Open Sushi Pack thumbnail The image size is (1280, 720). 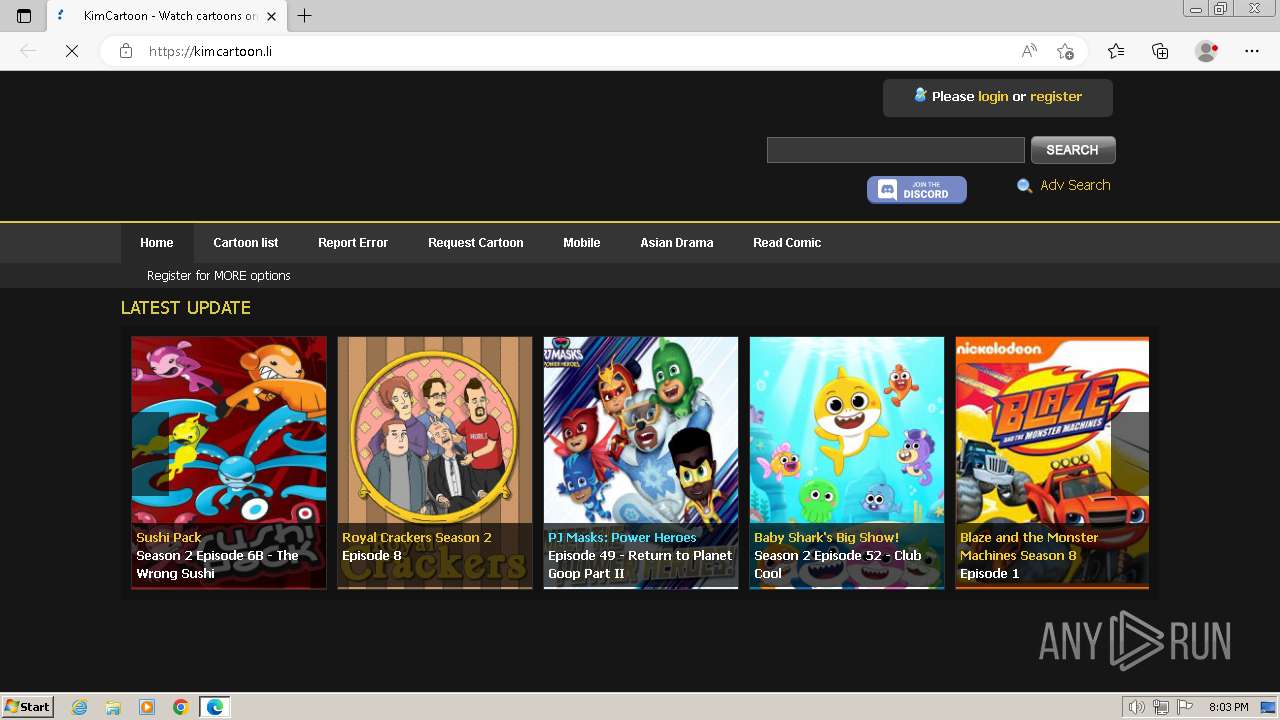(x=229, y=462)
